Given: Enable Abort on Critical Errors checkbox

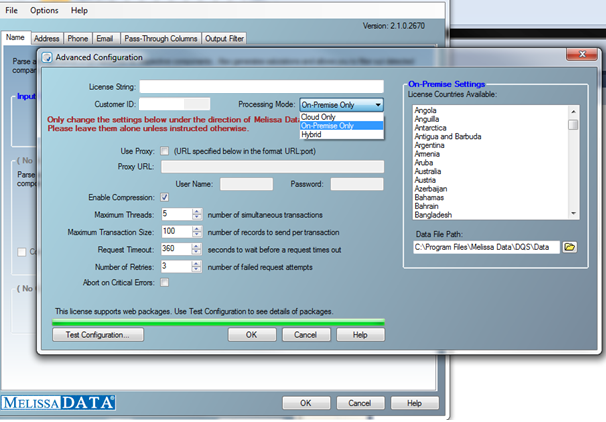Looking at the screenshot, I should pos(165,282).
